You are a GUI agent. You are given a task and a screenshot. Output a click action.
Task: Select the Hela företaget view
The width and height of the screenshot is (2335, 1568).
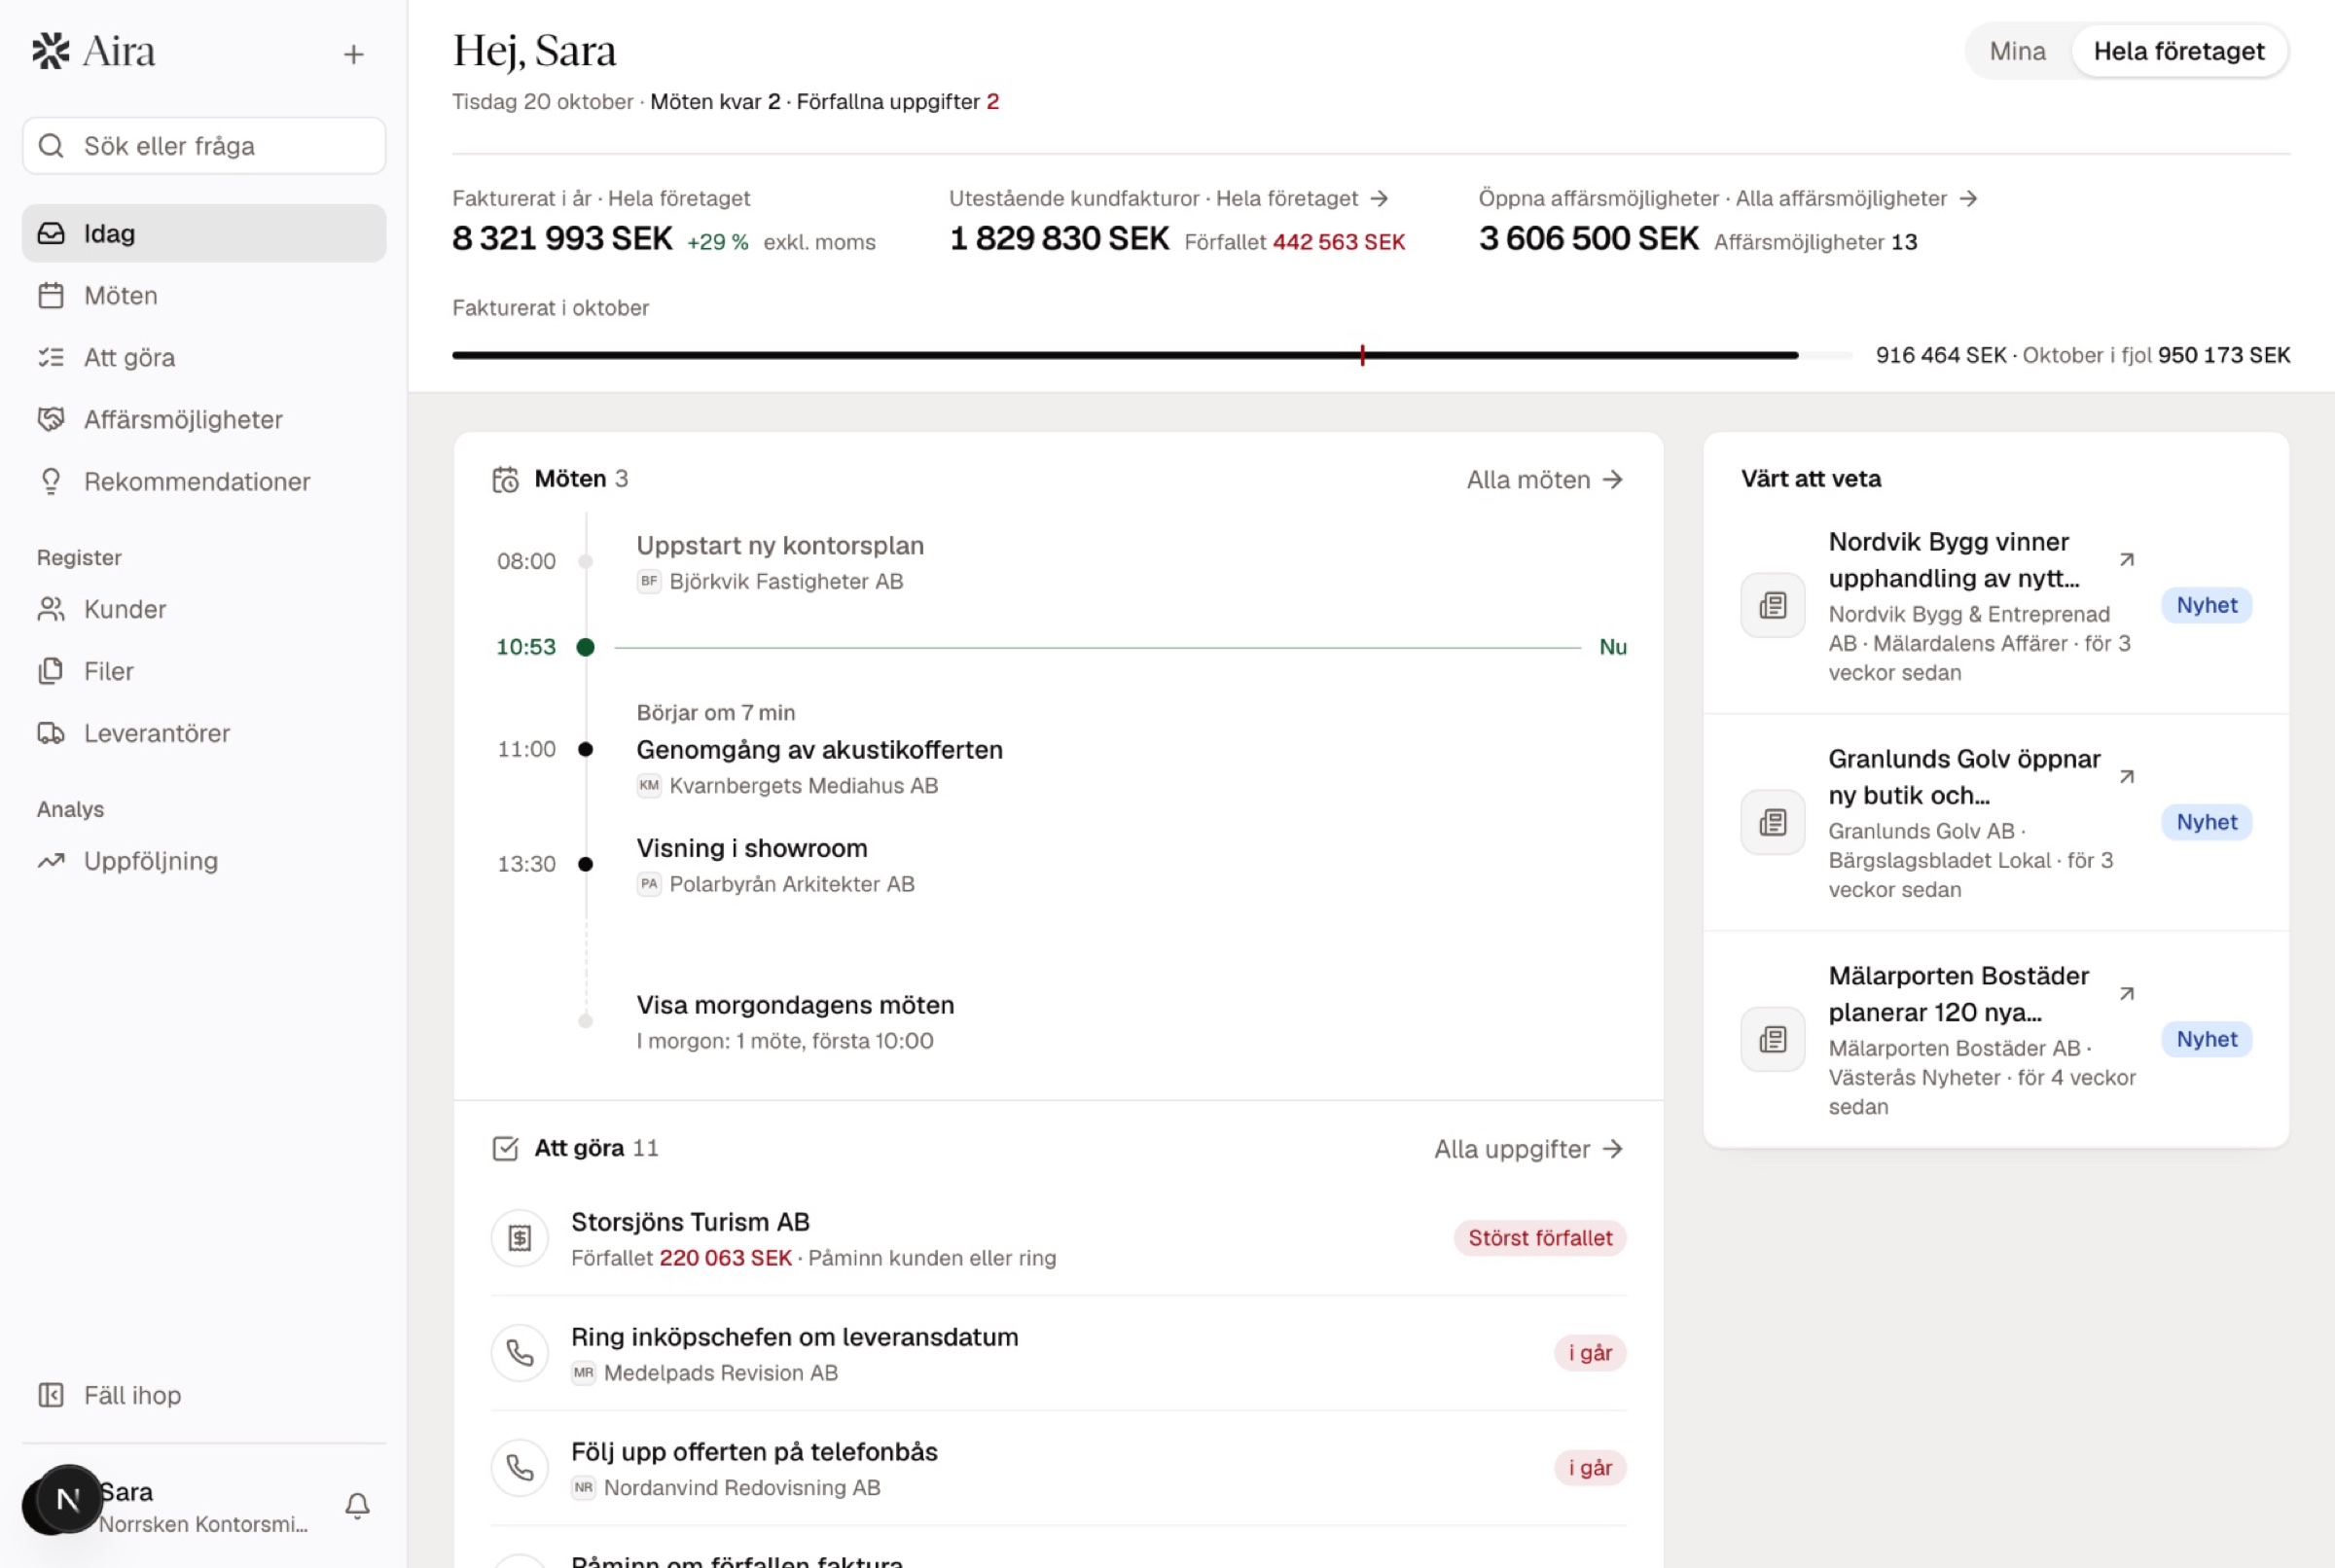(2179, 52)
